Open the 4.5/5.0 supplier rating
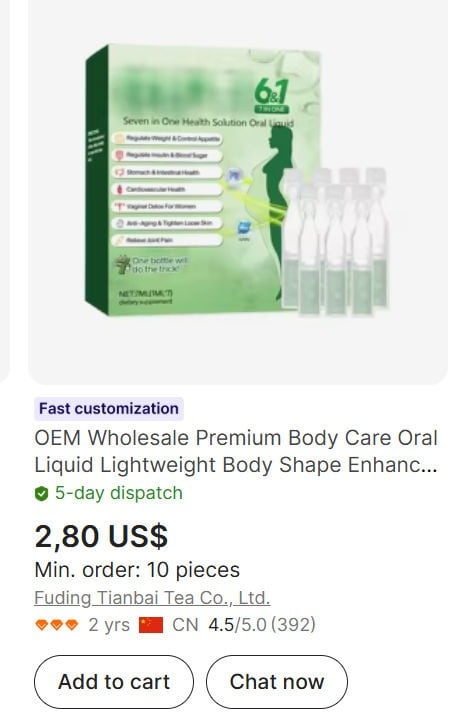The width and height of the screenshot is (455, 714). [x=237, y=625]
